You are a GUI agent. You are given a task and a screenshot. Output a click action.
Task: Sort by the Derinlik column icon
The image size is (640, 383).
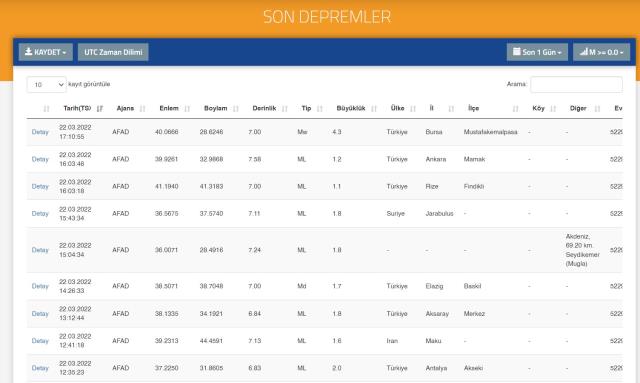284,109
